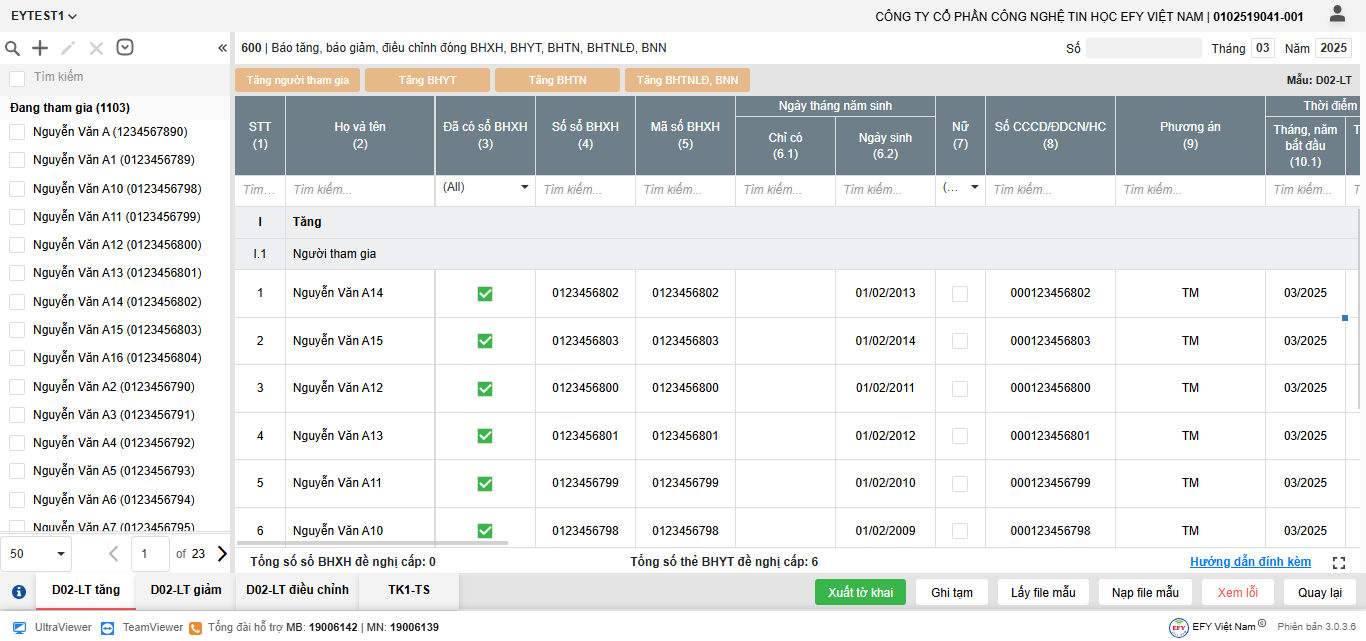Collapse the sidebar with double chevron

222,48
